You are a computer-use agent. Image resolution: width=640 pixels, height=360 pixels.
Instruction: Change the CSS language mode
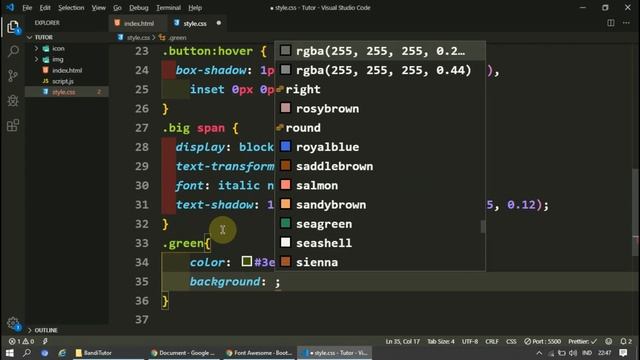pos(511,341)
